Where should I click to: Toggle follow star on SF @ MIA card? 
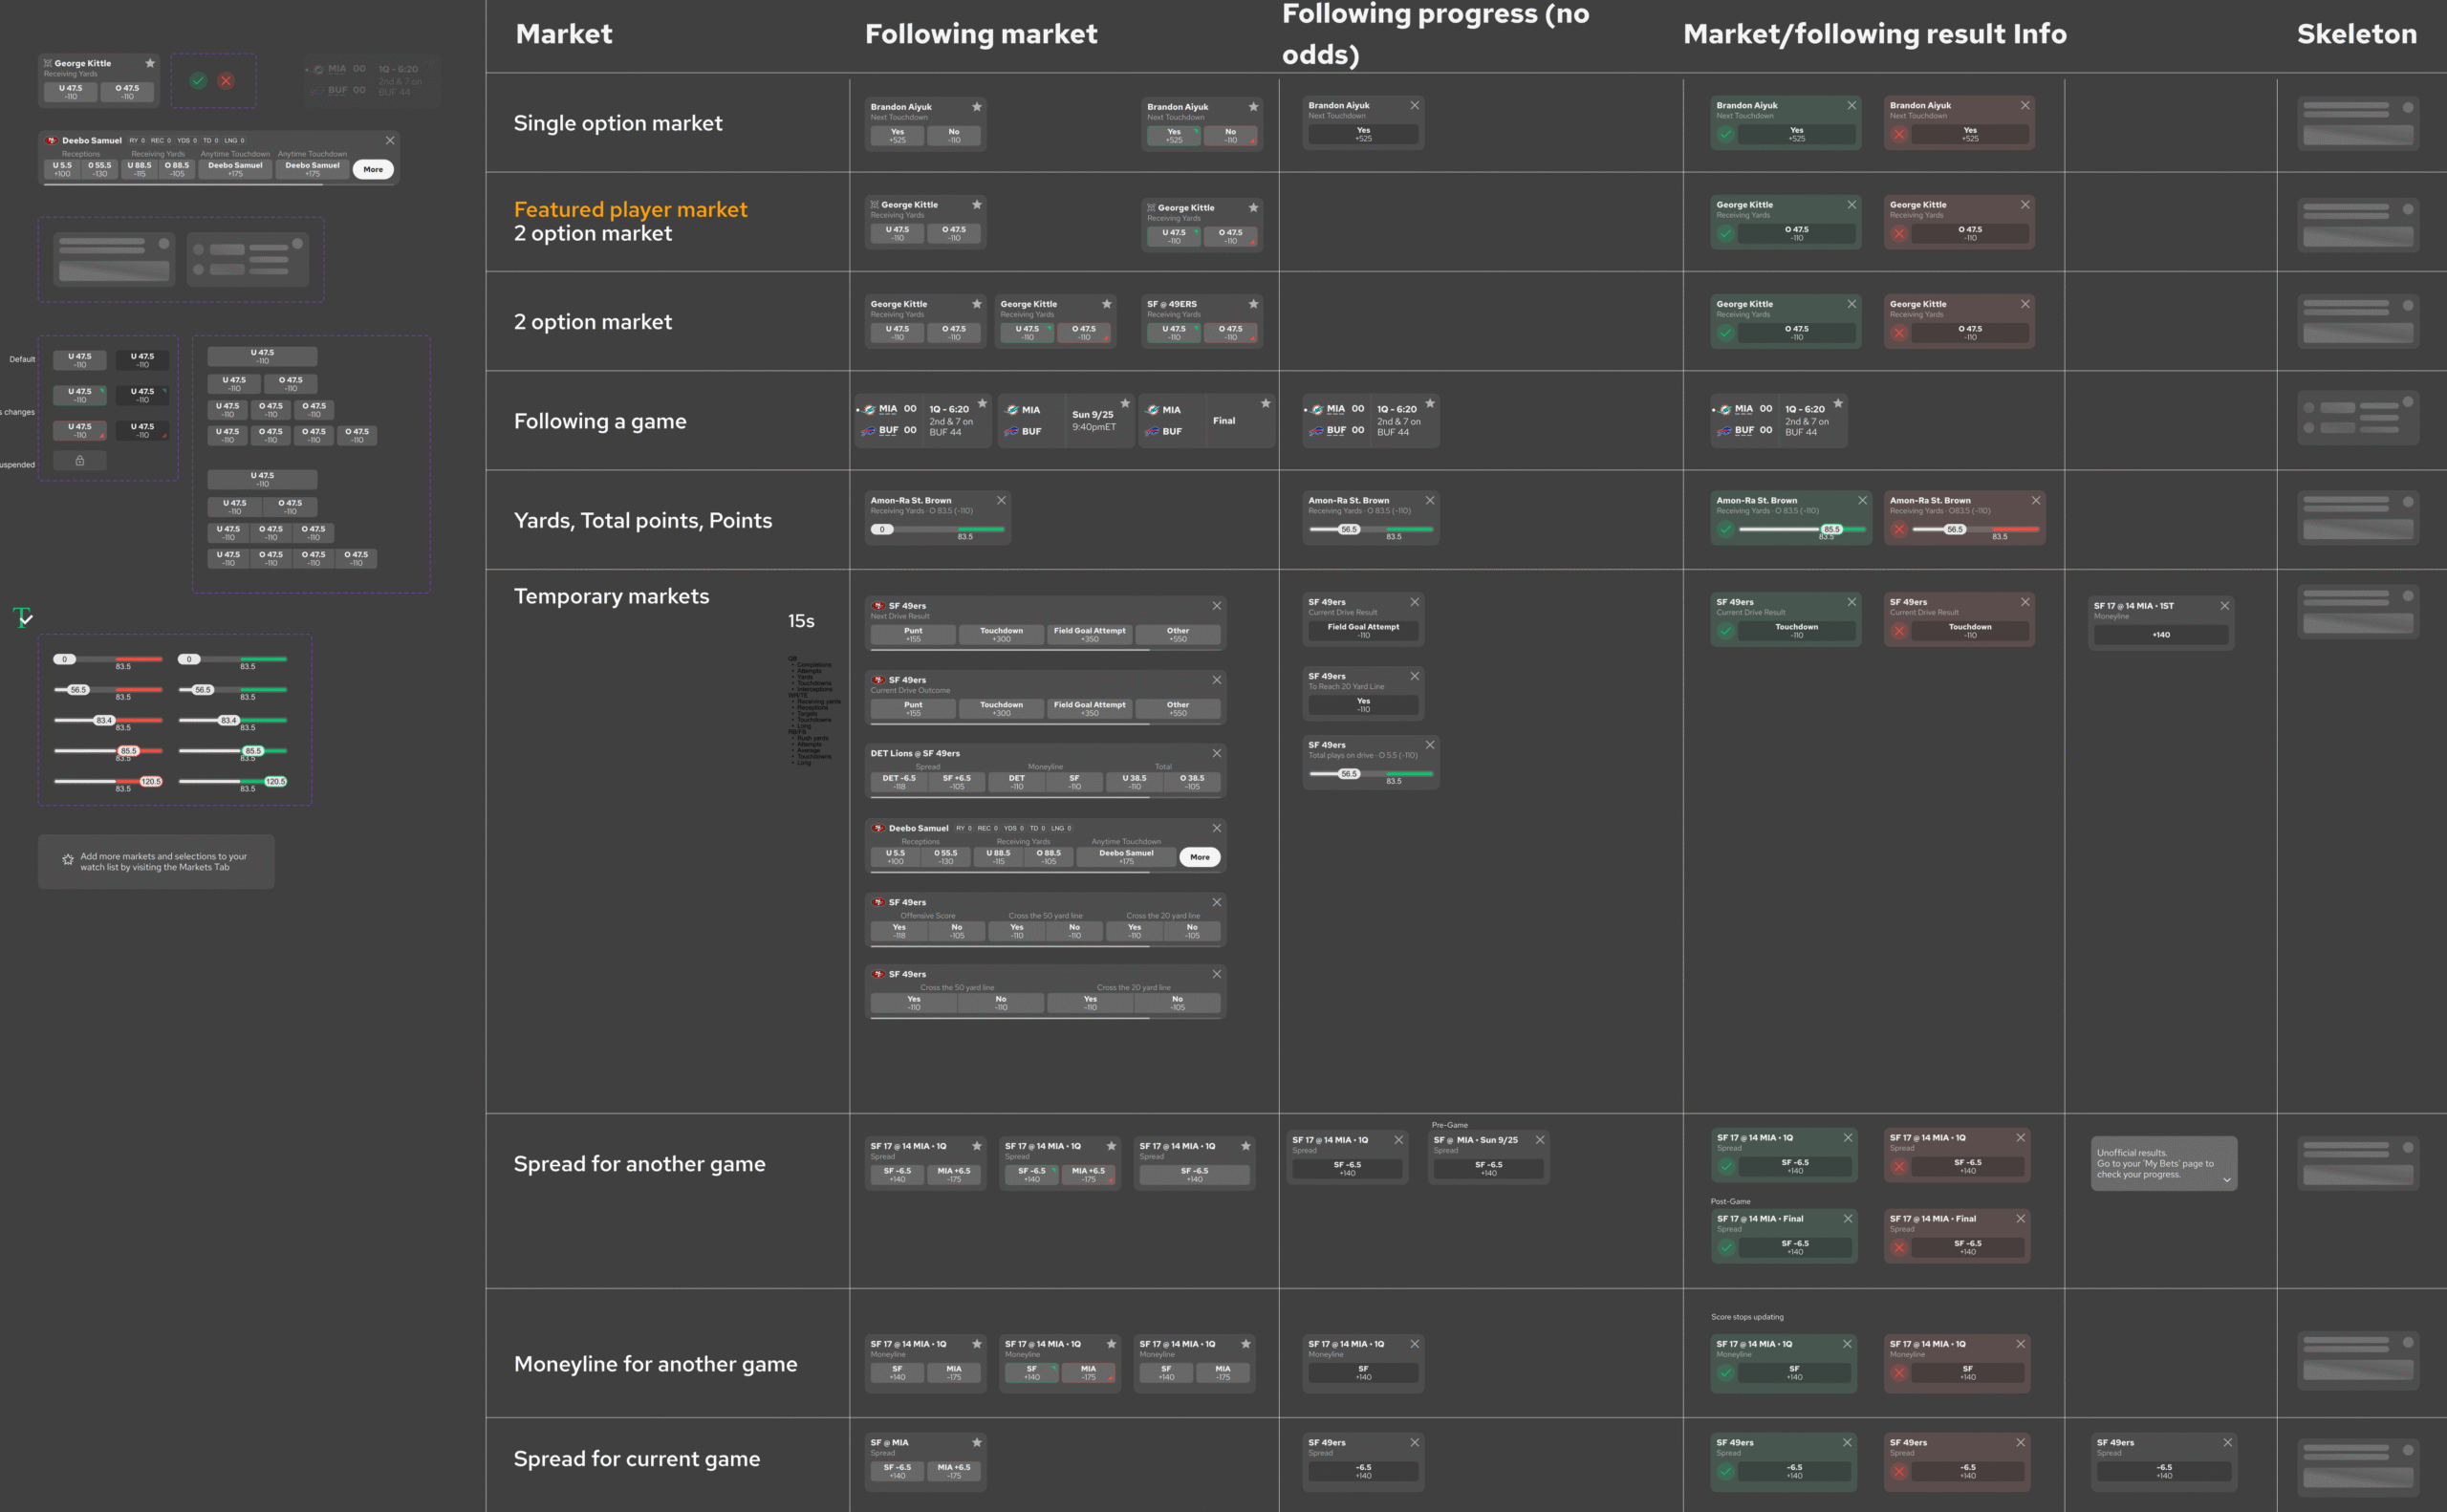click(976, 1442)
